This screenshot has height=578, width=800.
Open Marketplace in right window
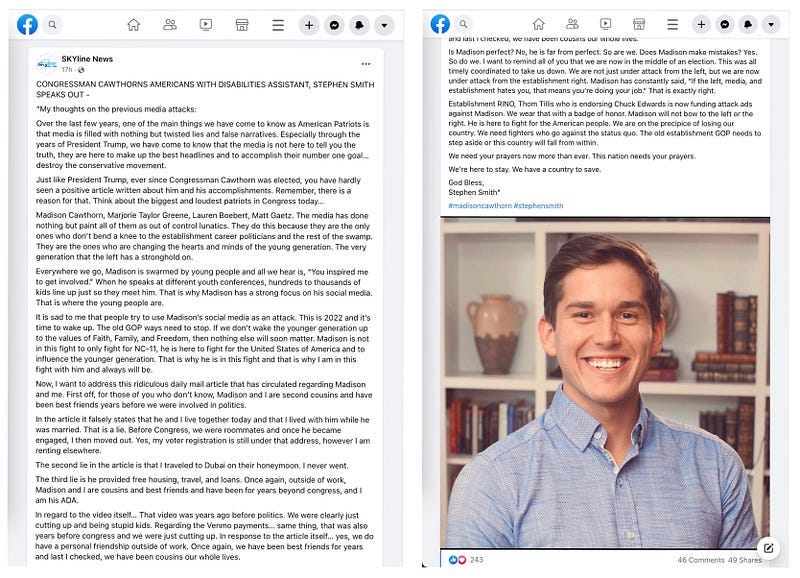[x=639, y=24]
